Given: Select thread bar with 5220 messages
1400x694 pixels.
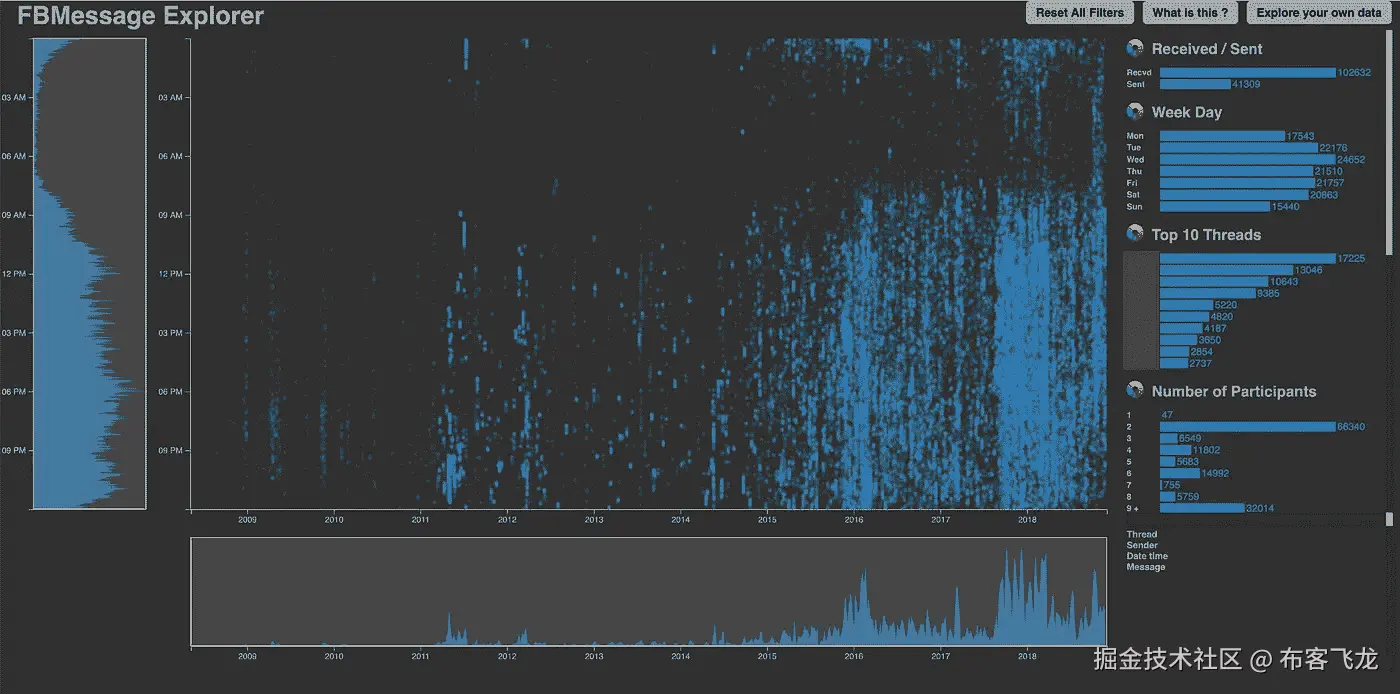Looking at the screenshot, I should coord(1186,305).
